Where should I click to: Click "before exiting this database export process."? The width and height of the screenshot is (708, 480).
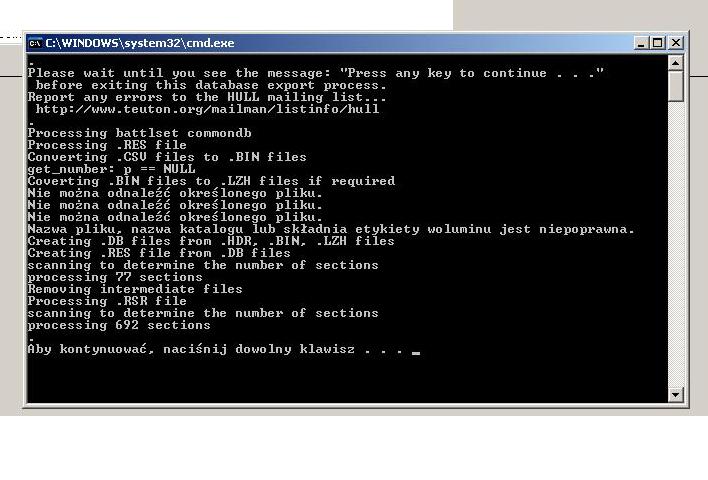pos(211,85)
